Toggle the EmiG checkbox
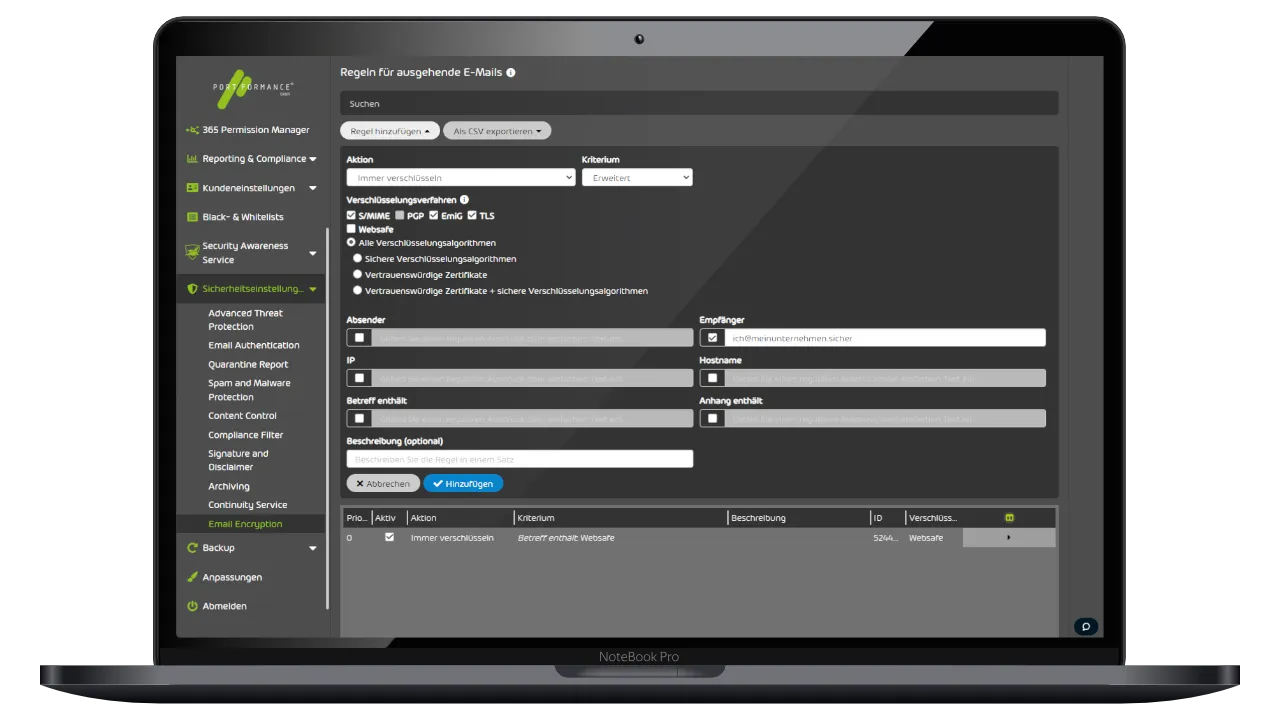Viewport: 1280px width, 720px height. click(x=433, y=216)
